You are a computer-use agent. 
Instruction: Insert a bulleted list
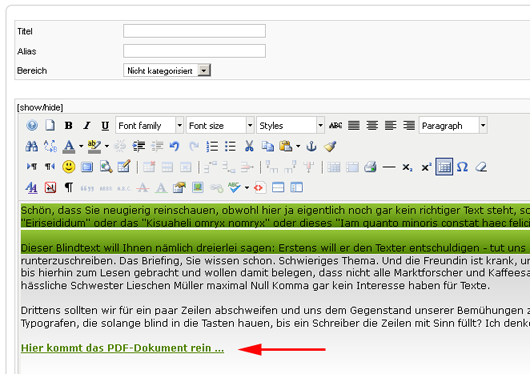pyautogui.click(x=230, y=146)
